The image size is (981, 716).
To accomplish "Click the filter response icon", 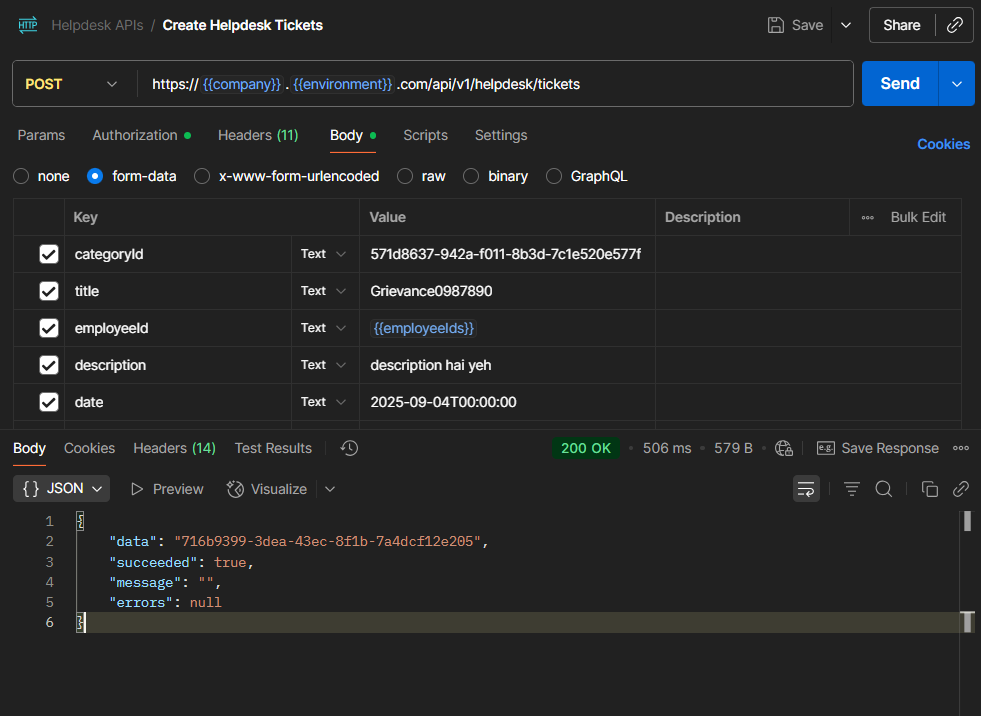I will point(851,489).
